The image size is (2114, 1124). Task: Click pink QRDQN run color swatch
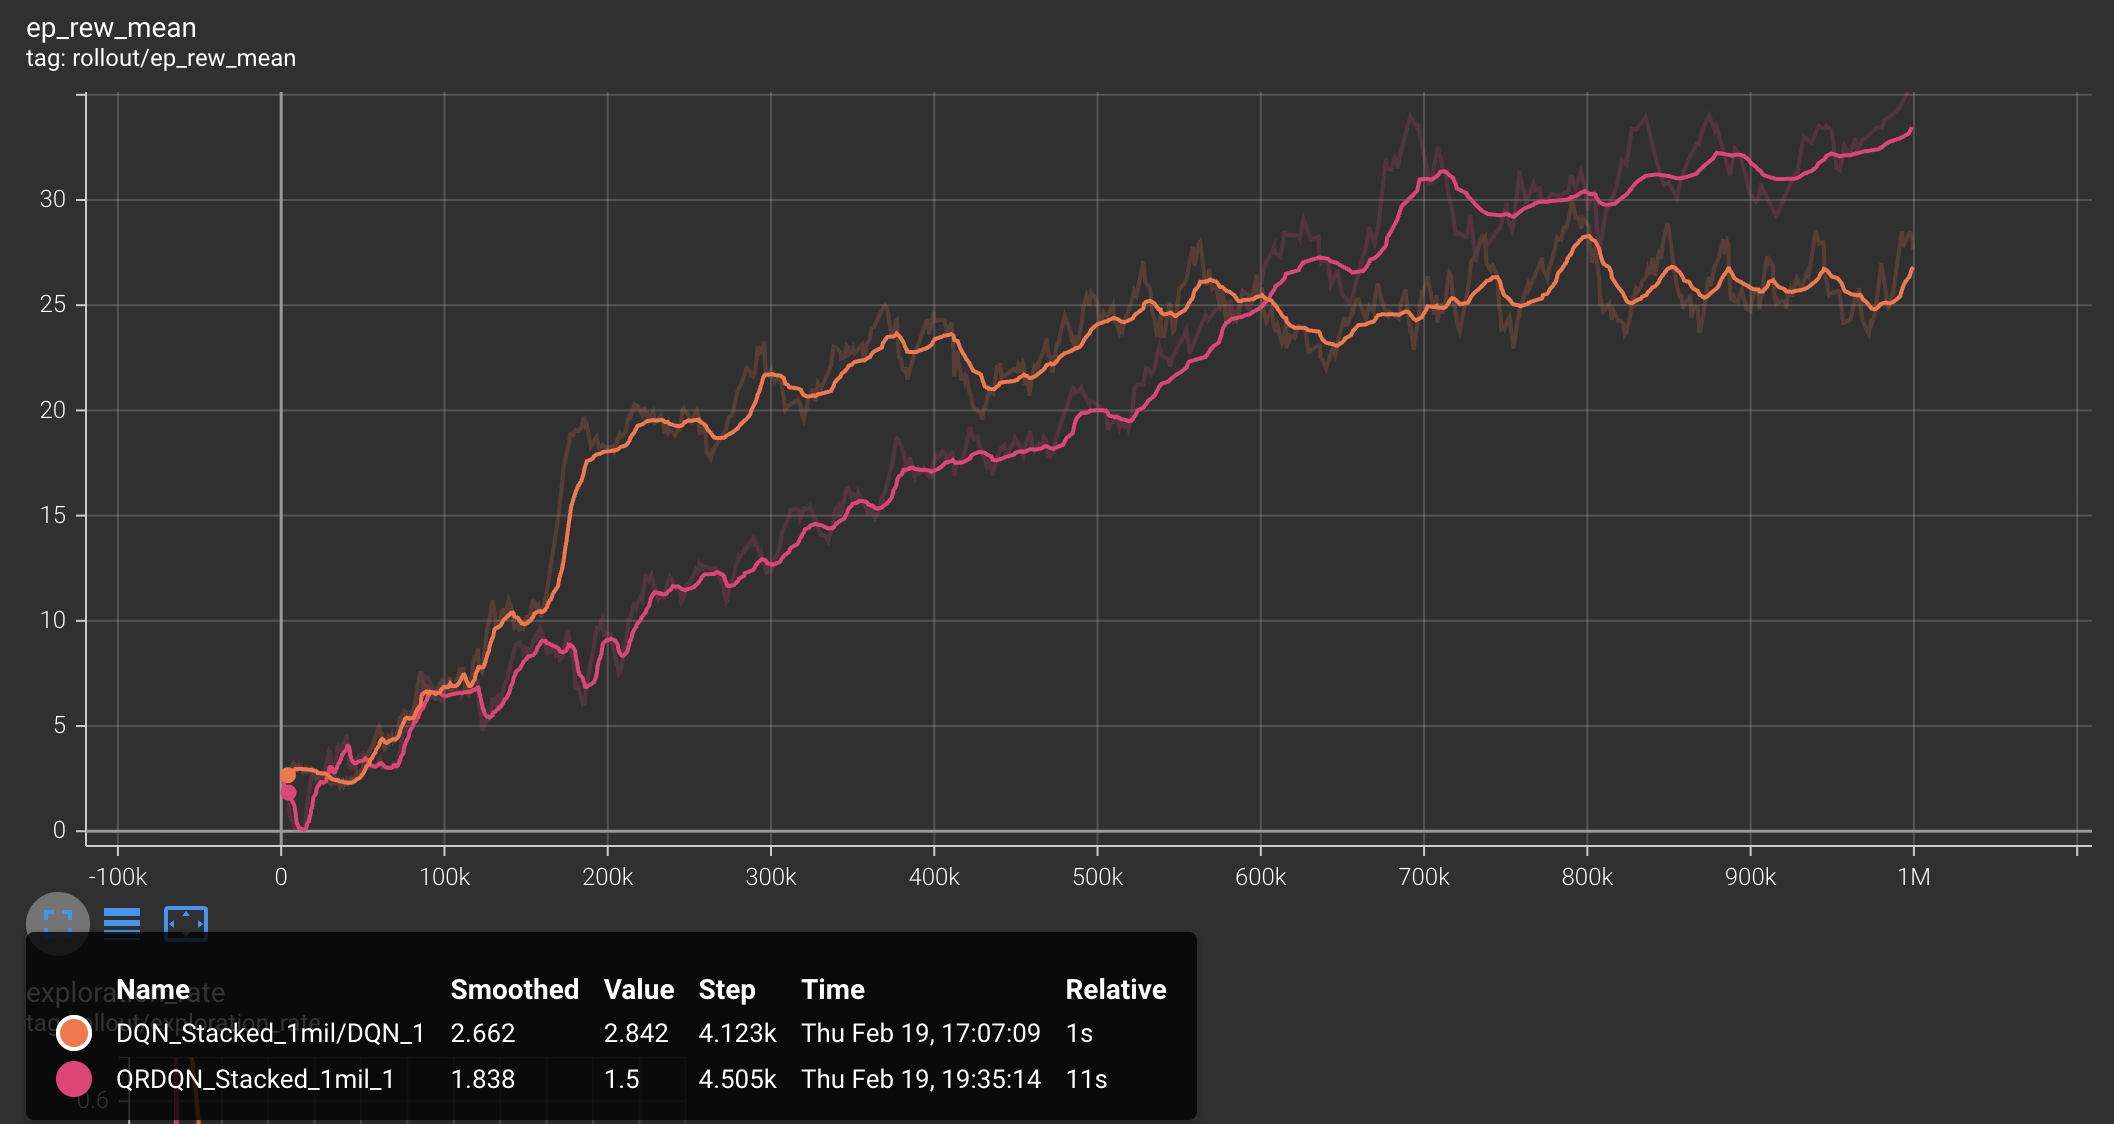74,1079
